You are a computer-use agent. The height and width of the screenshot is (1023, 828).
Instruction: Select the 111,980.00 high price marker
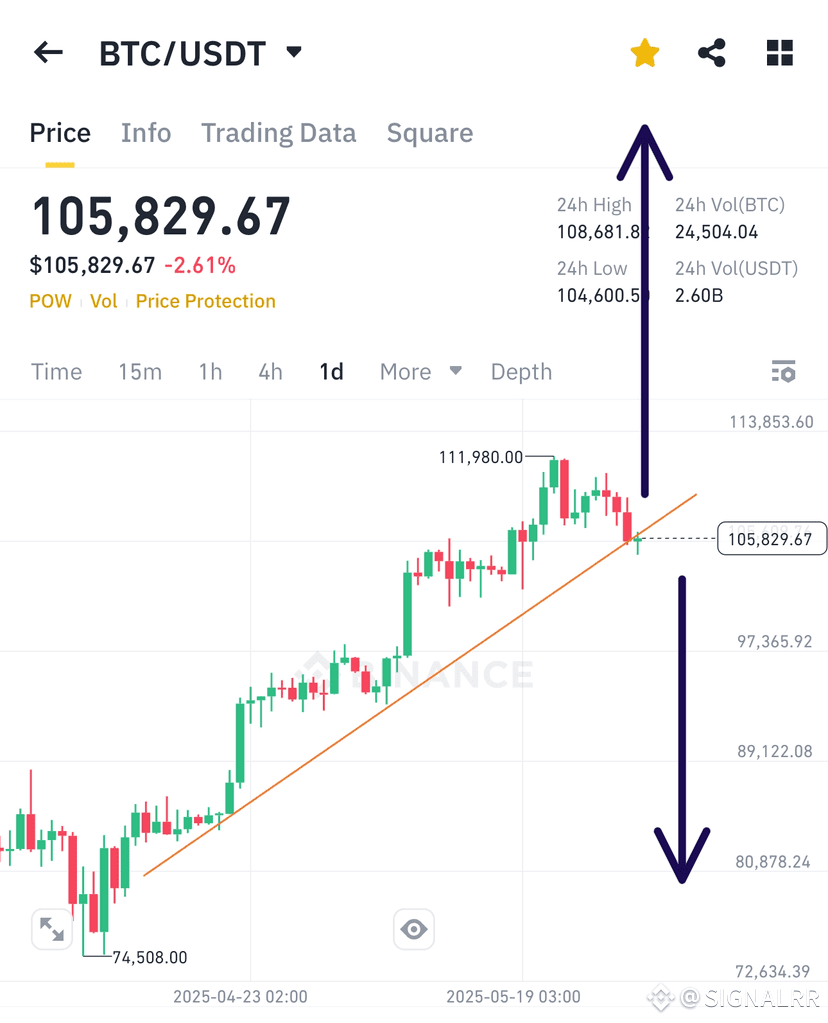pos(481,457)
